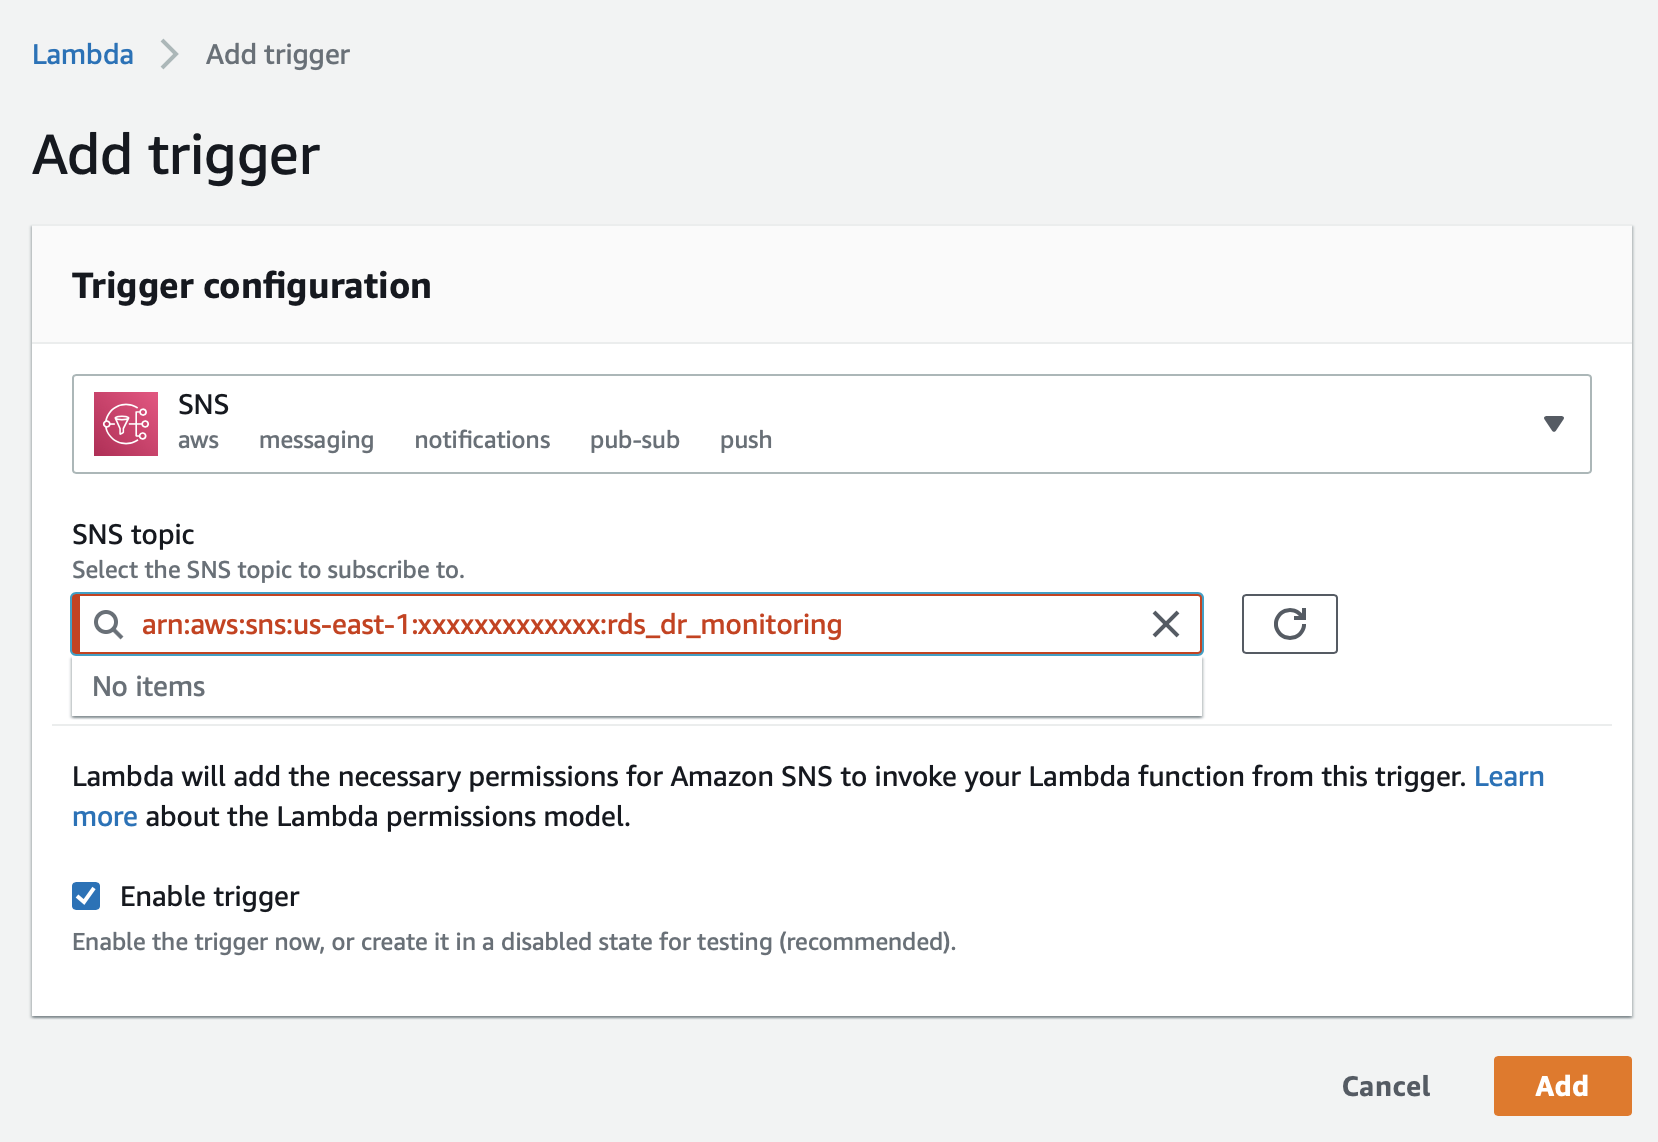Click the SNS service icon

coord(126,424)
